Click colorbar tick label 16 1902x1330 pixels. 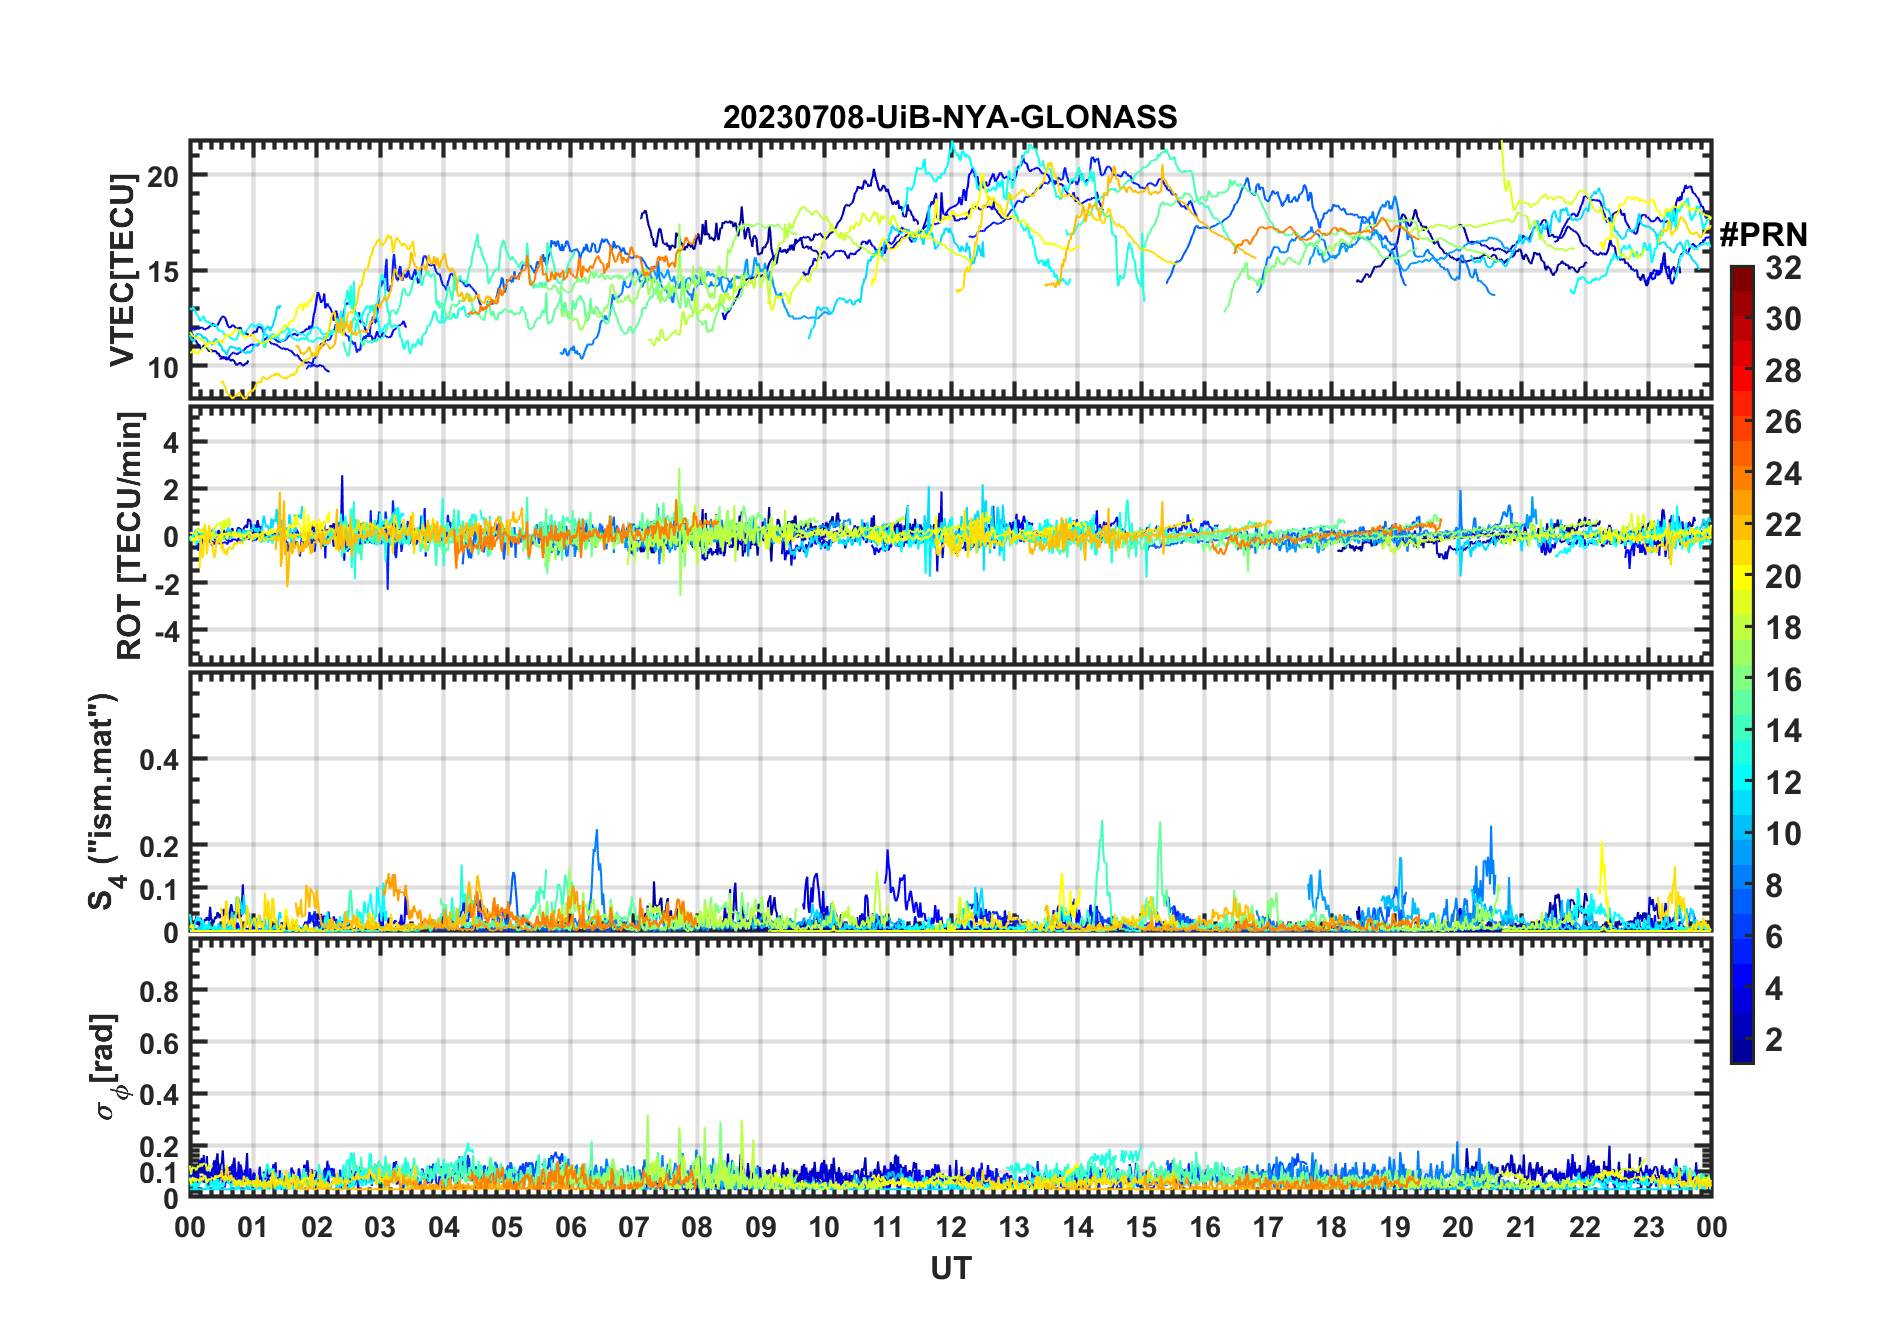[x=1783, y=680]
